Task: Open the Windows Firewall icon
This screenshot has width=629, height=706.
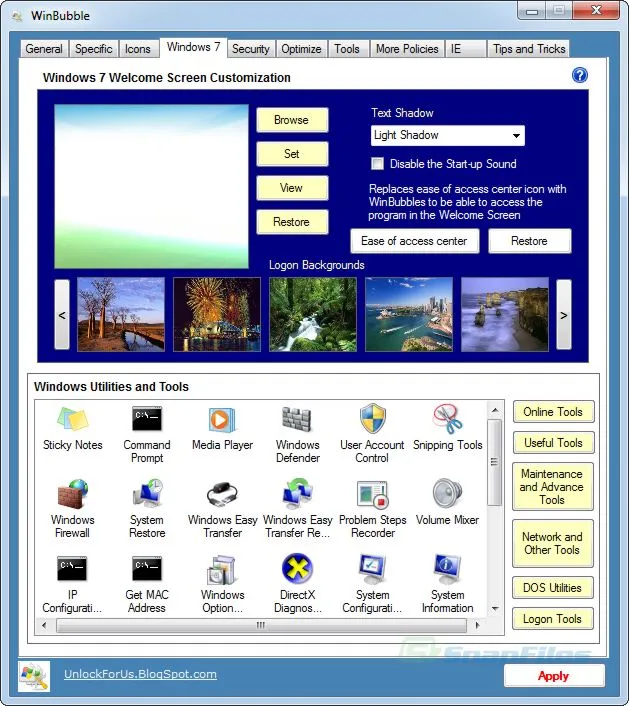Action: point(72,494)
